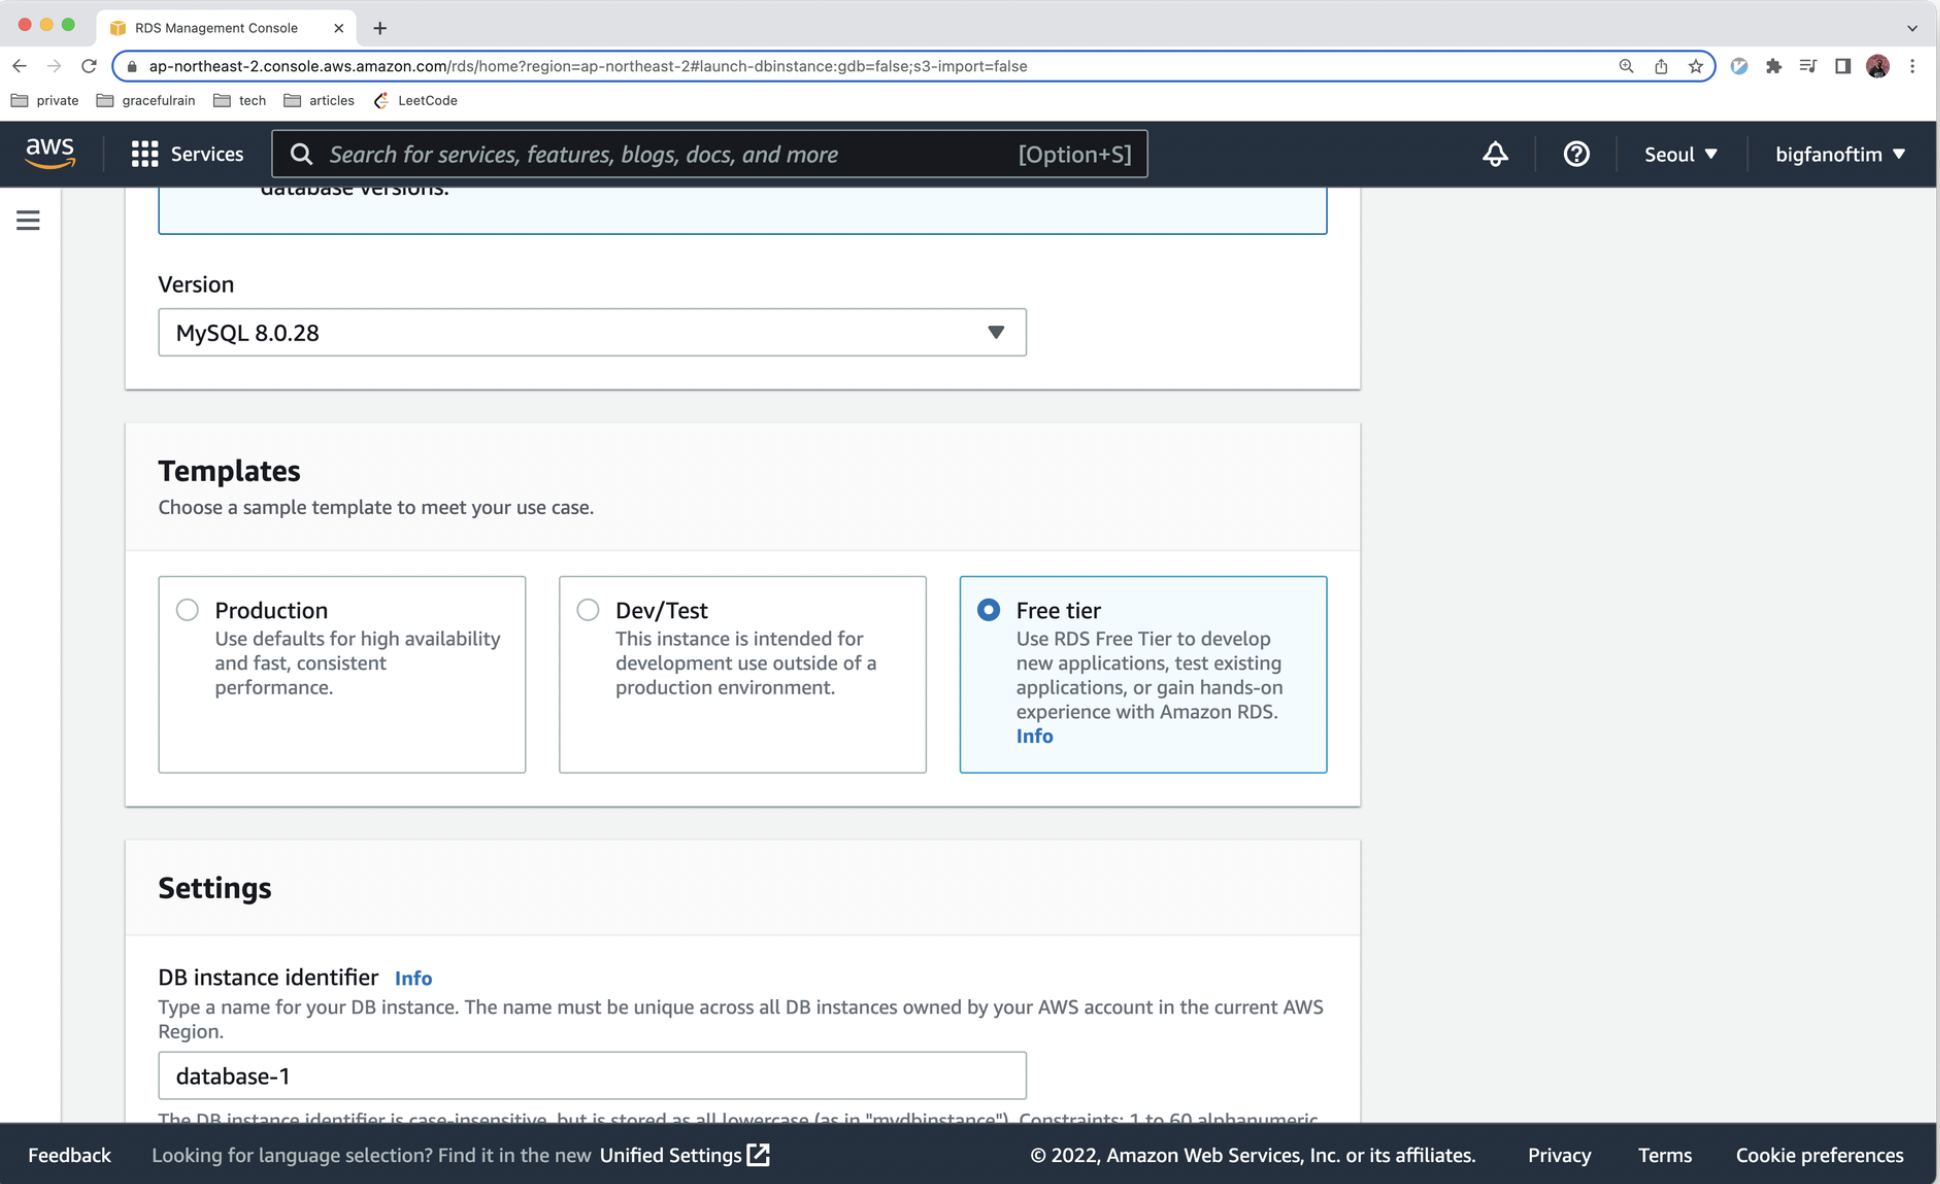
Task: Open the Seoul region selector
Action: (x=1680, y=154)
